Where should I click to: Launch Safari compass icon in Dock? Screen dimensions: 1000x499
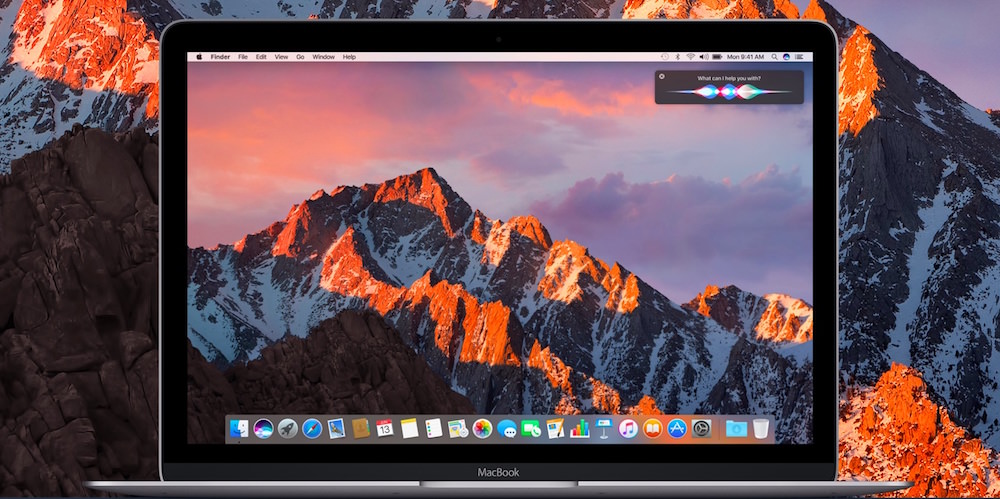click(x=312, y=428)
